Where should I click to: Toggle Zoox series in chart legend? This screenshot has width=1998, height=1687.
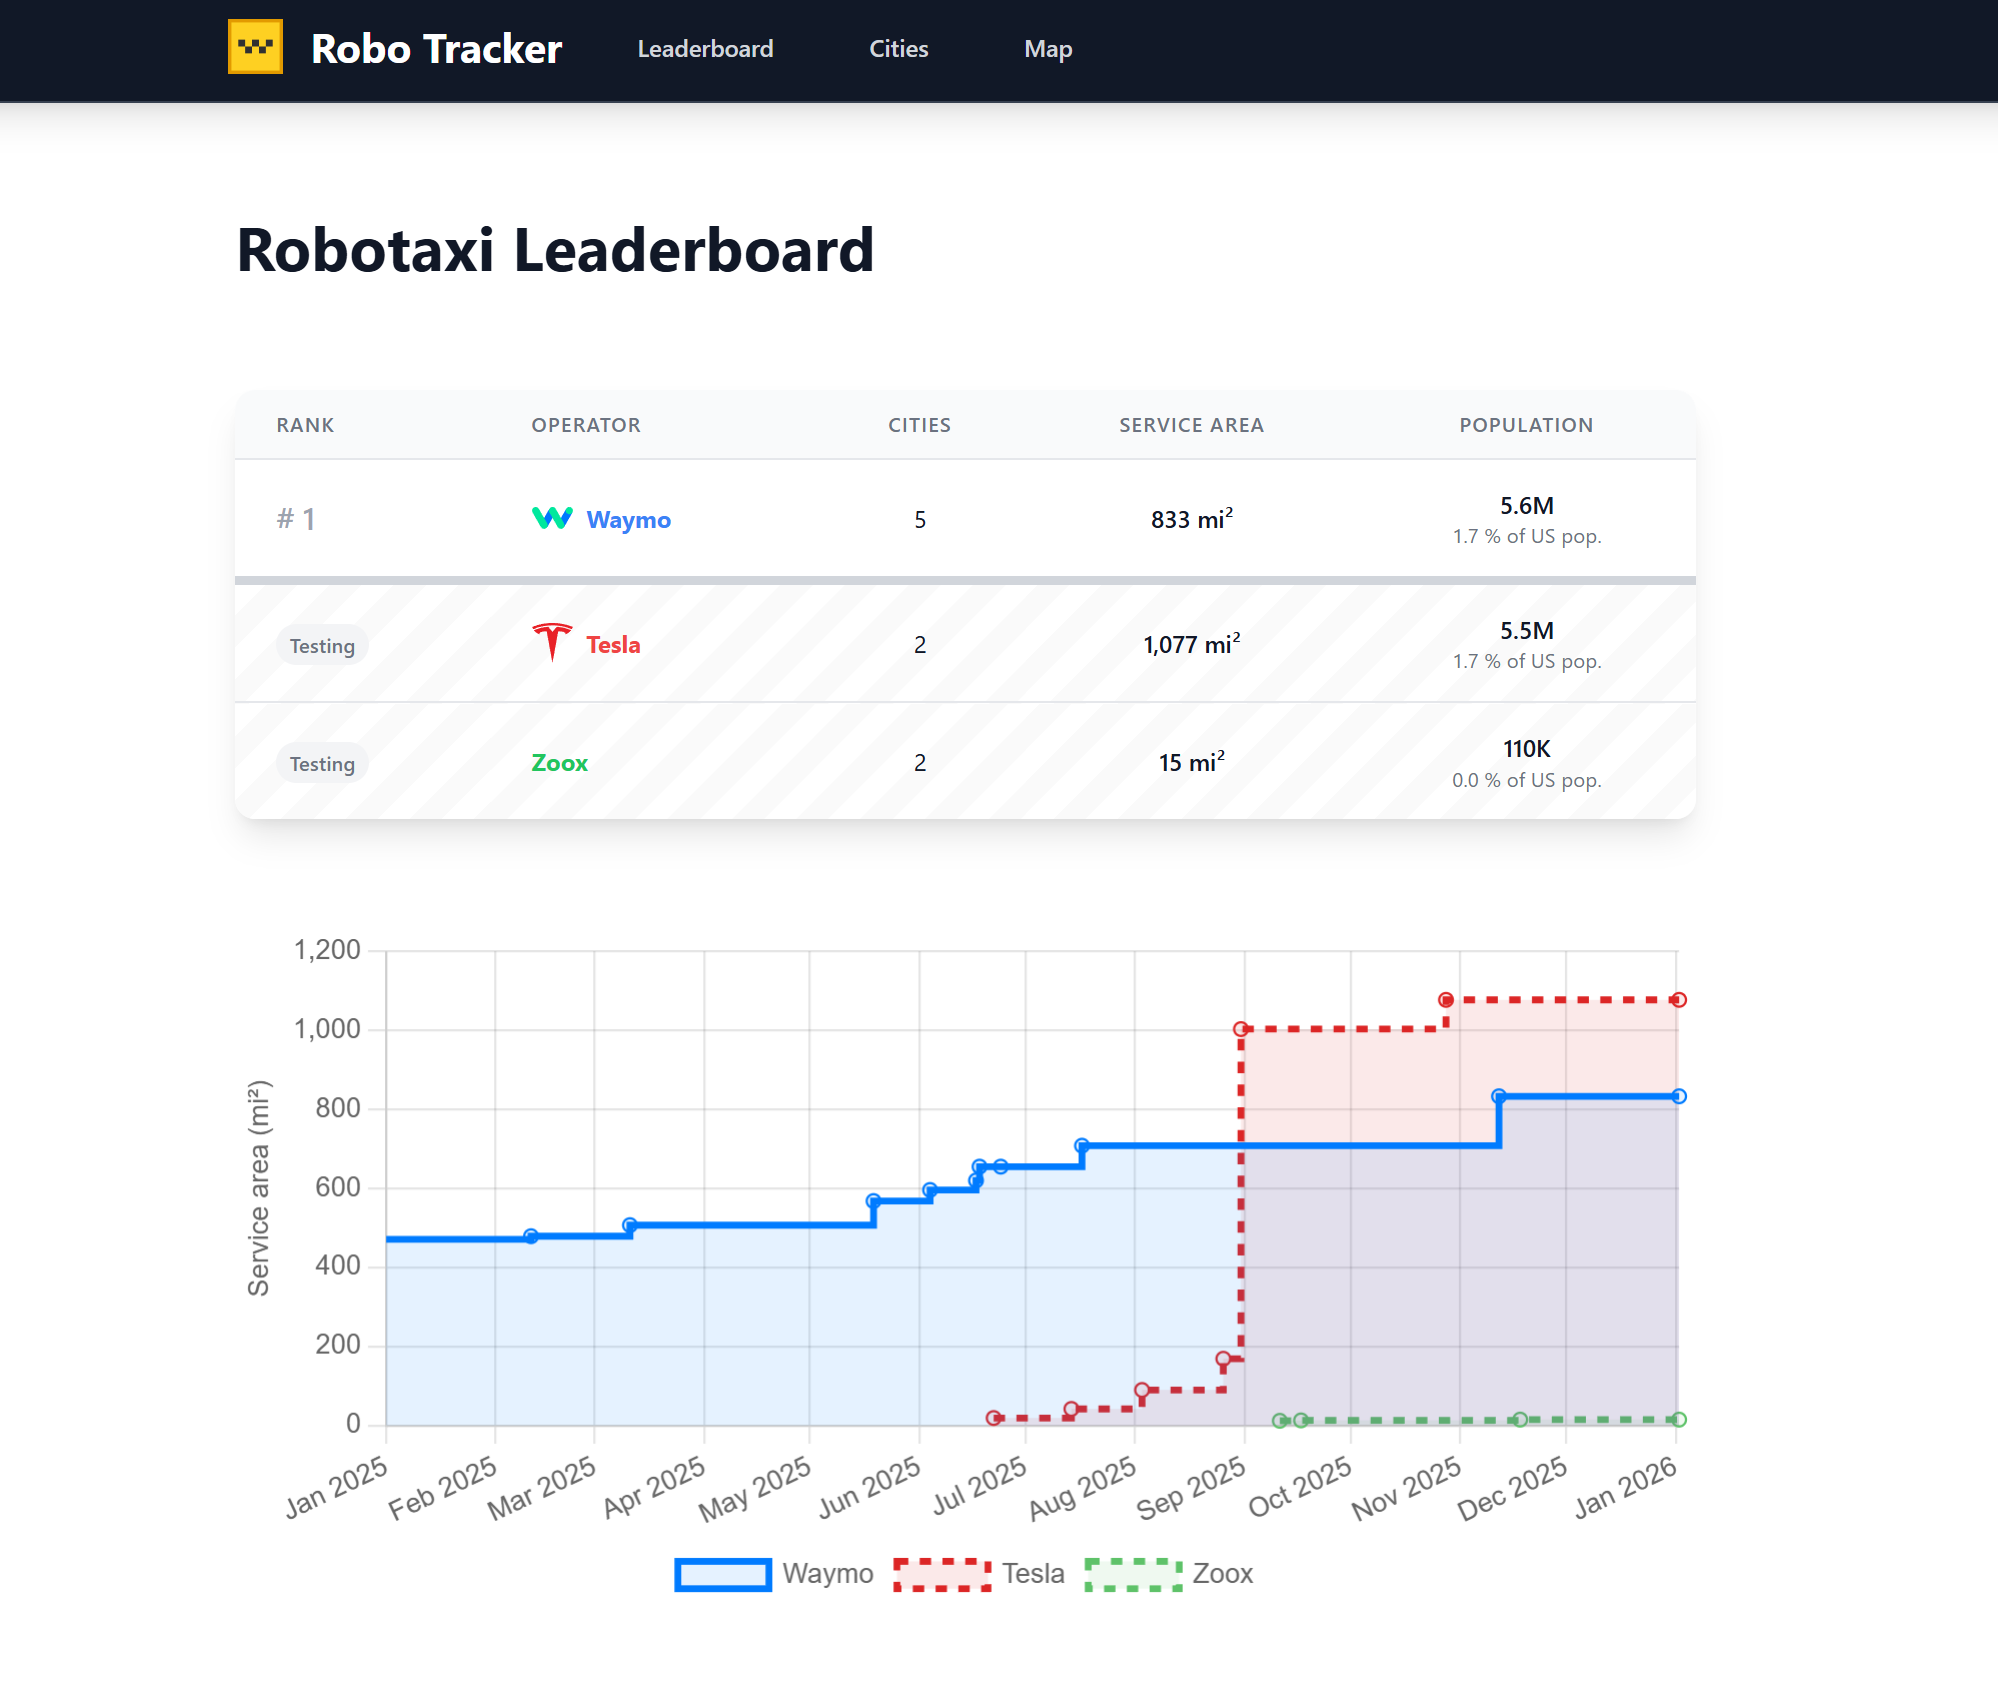point(1222,1574)
